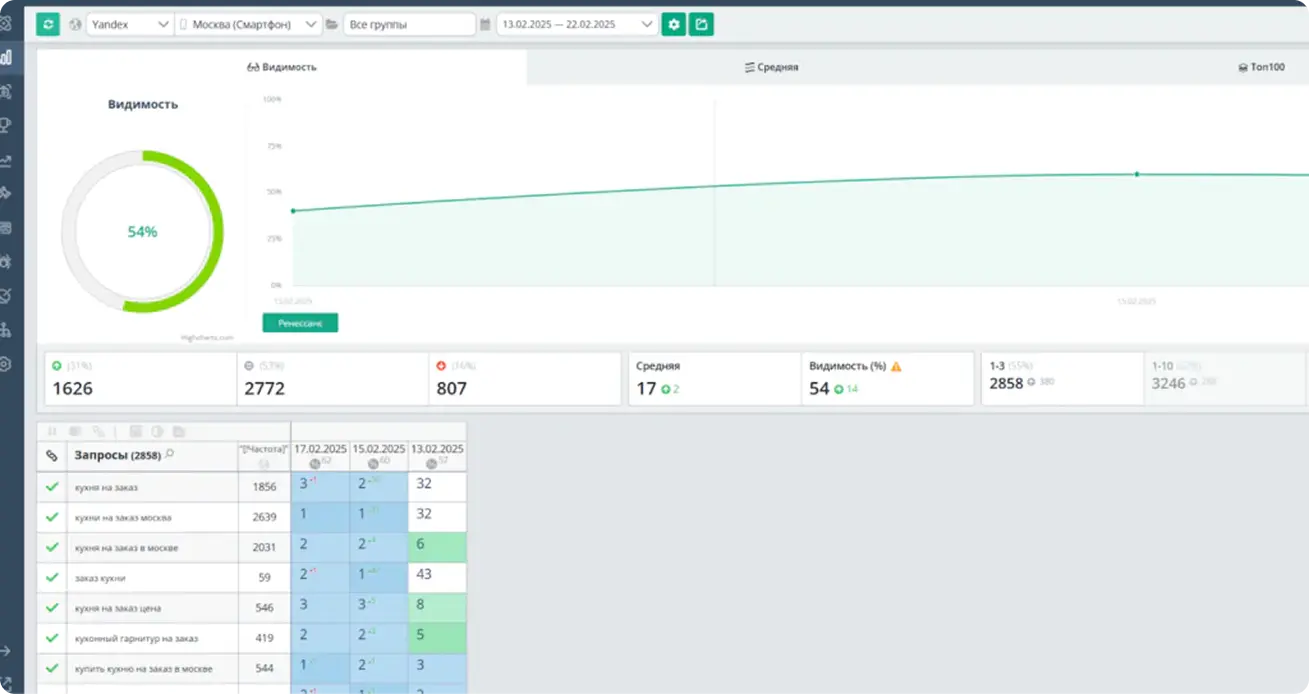Click the 807 dropped positions card
This screenshot has height=694, width=1309.
point(525,378)
